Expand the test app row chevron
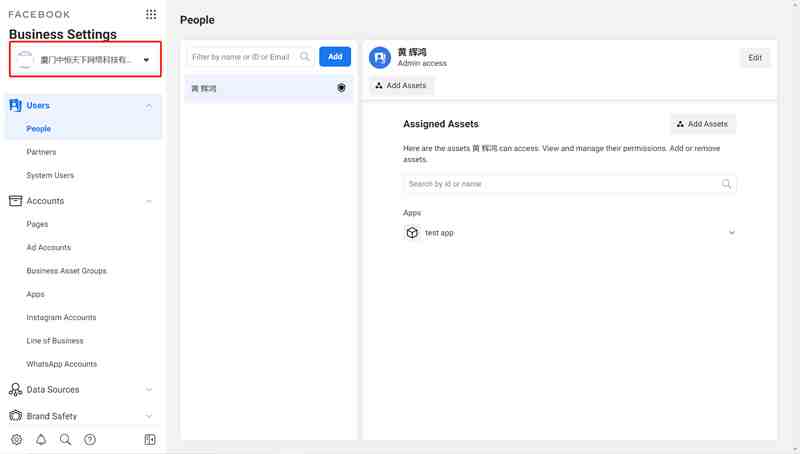Viewport: 800px width, 454px height. (x=732, y=233)
